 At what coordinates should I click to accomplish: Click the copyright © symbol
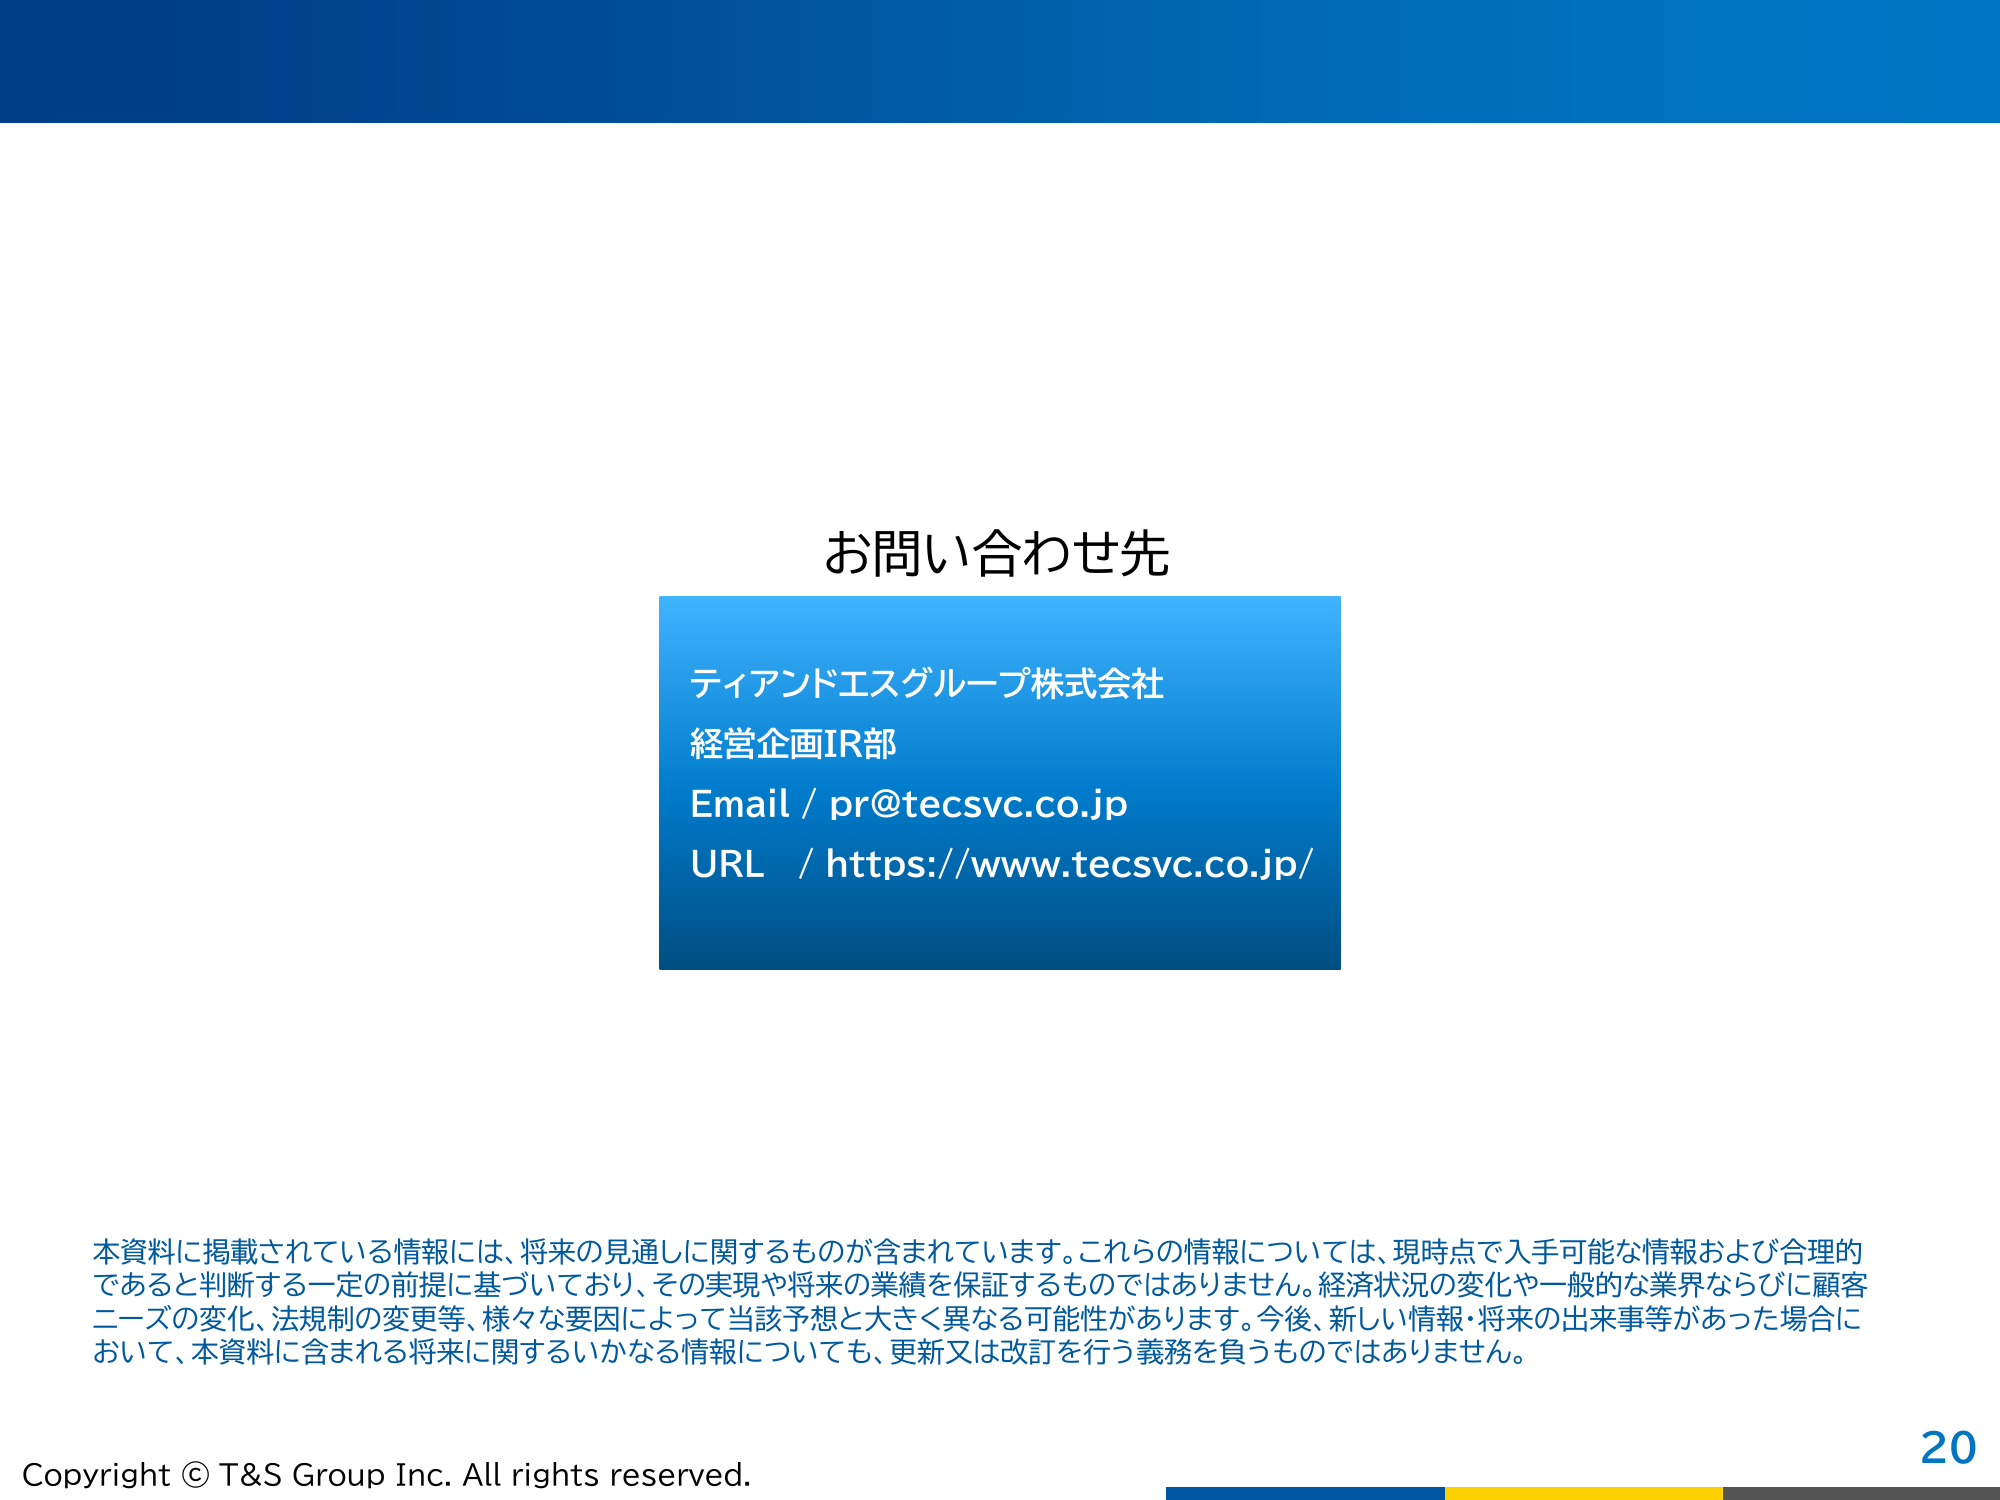tap(195, 1475)
